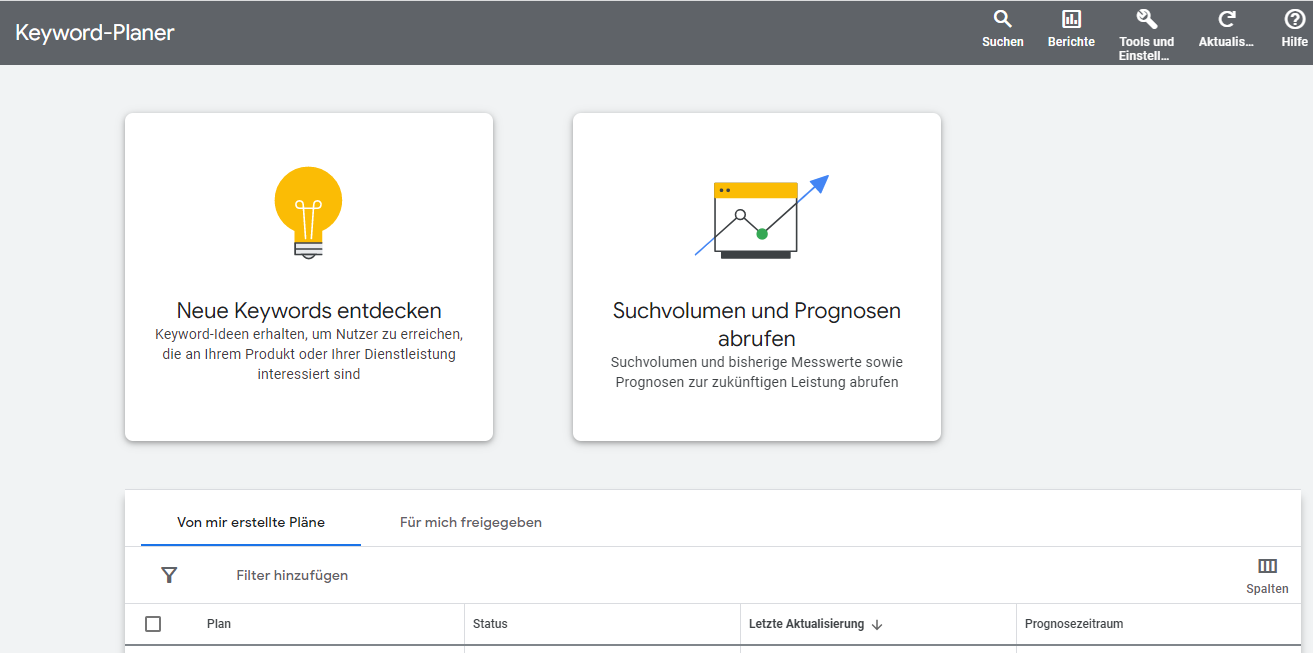Open Suchvolumen und Prognosen abrufen heading
The image size is (1313, 653).
click(756, 324)
